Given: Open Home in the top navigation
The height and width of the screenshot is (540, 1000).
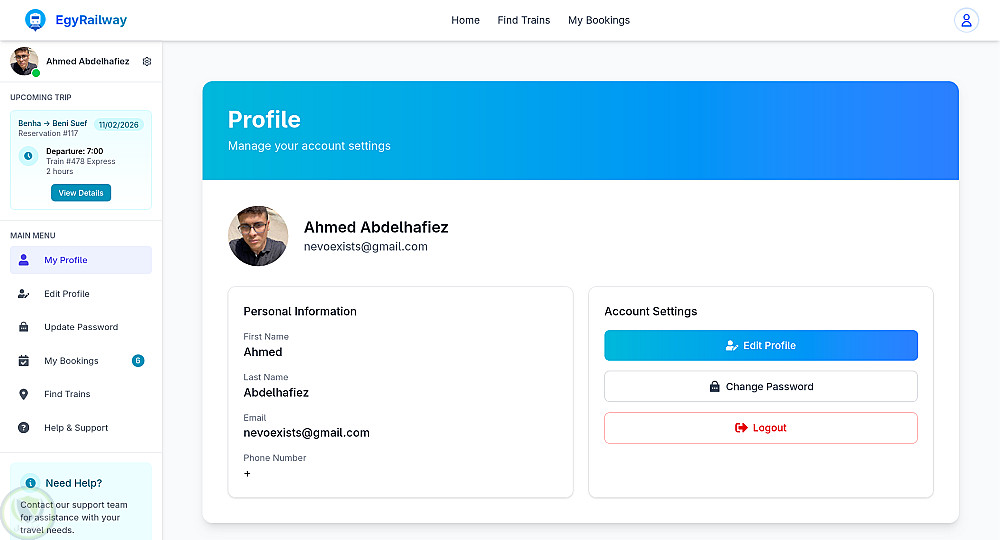Looking at the screenshot, I should [465, 20].
